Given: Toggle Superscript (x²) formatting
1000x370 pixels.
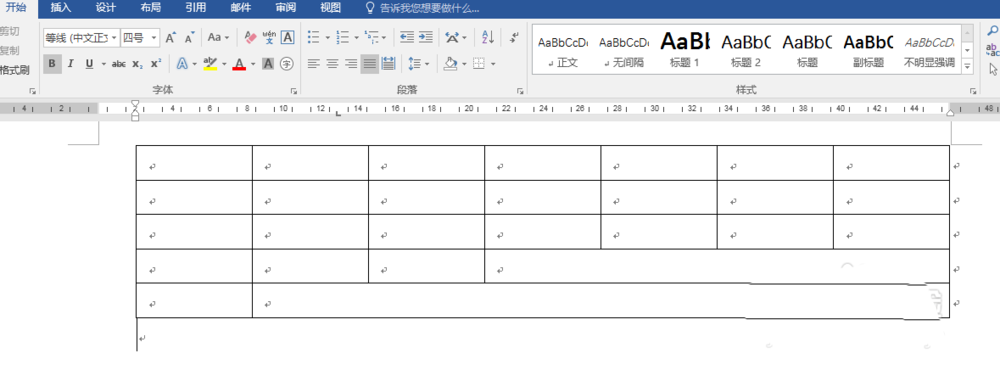Looking at the screenshot, I should coord(156,64).
